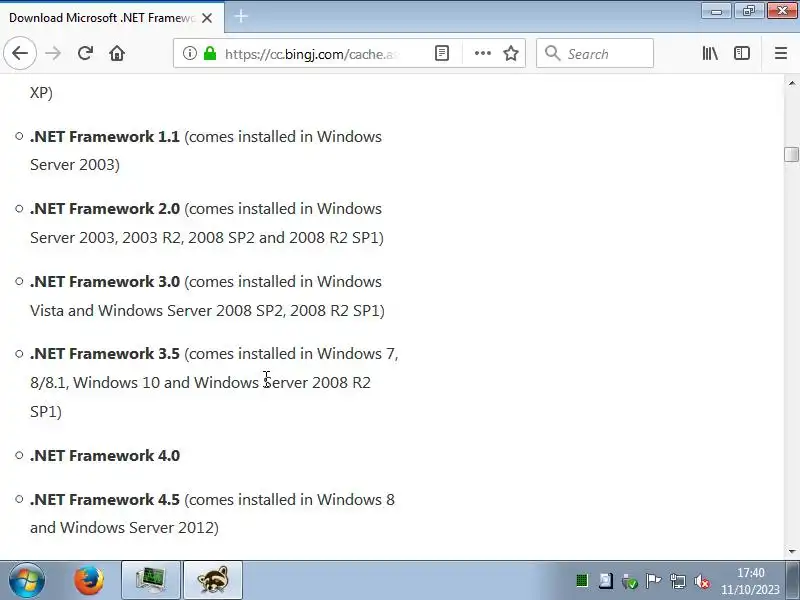This screenshot has height=600, width=800.
Task: Open the Library bookshelf icon
Action: (x=710, y=53)
